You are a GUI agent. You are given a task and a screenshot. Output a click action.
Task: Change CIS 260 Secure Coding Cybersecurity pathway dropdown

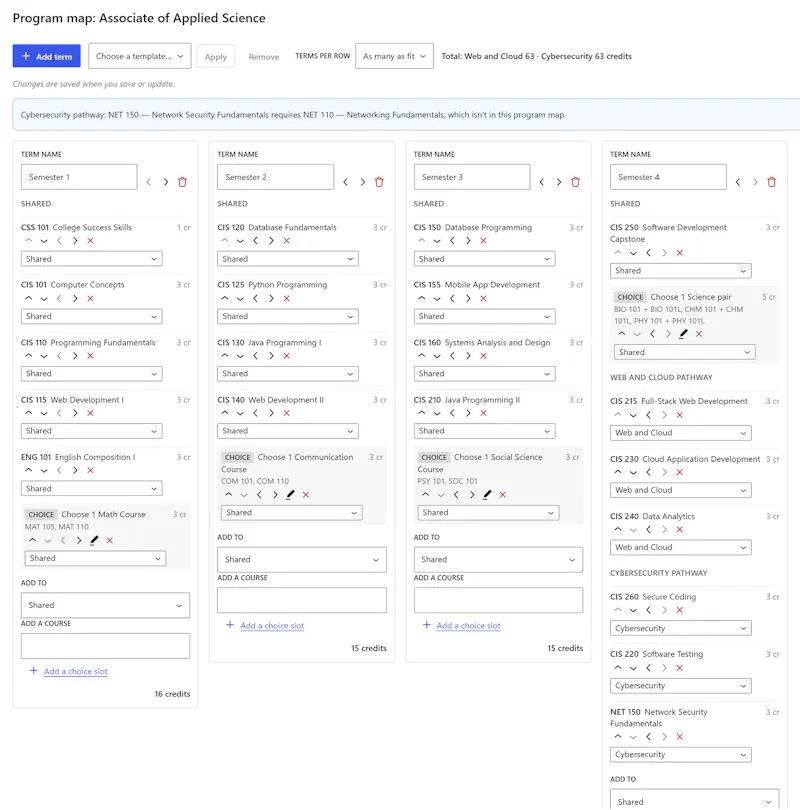681,628
